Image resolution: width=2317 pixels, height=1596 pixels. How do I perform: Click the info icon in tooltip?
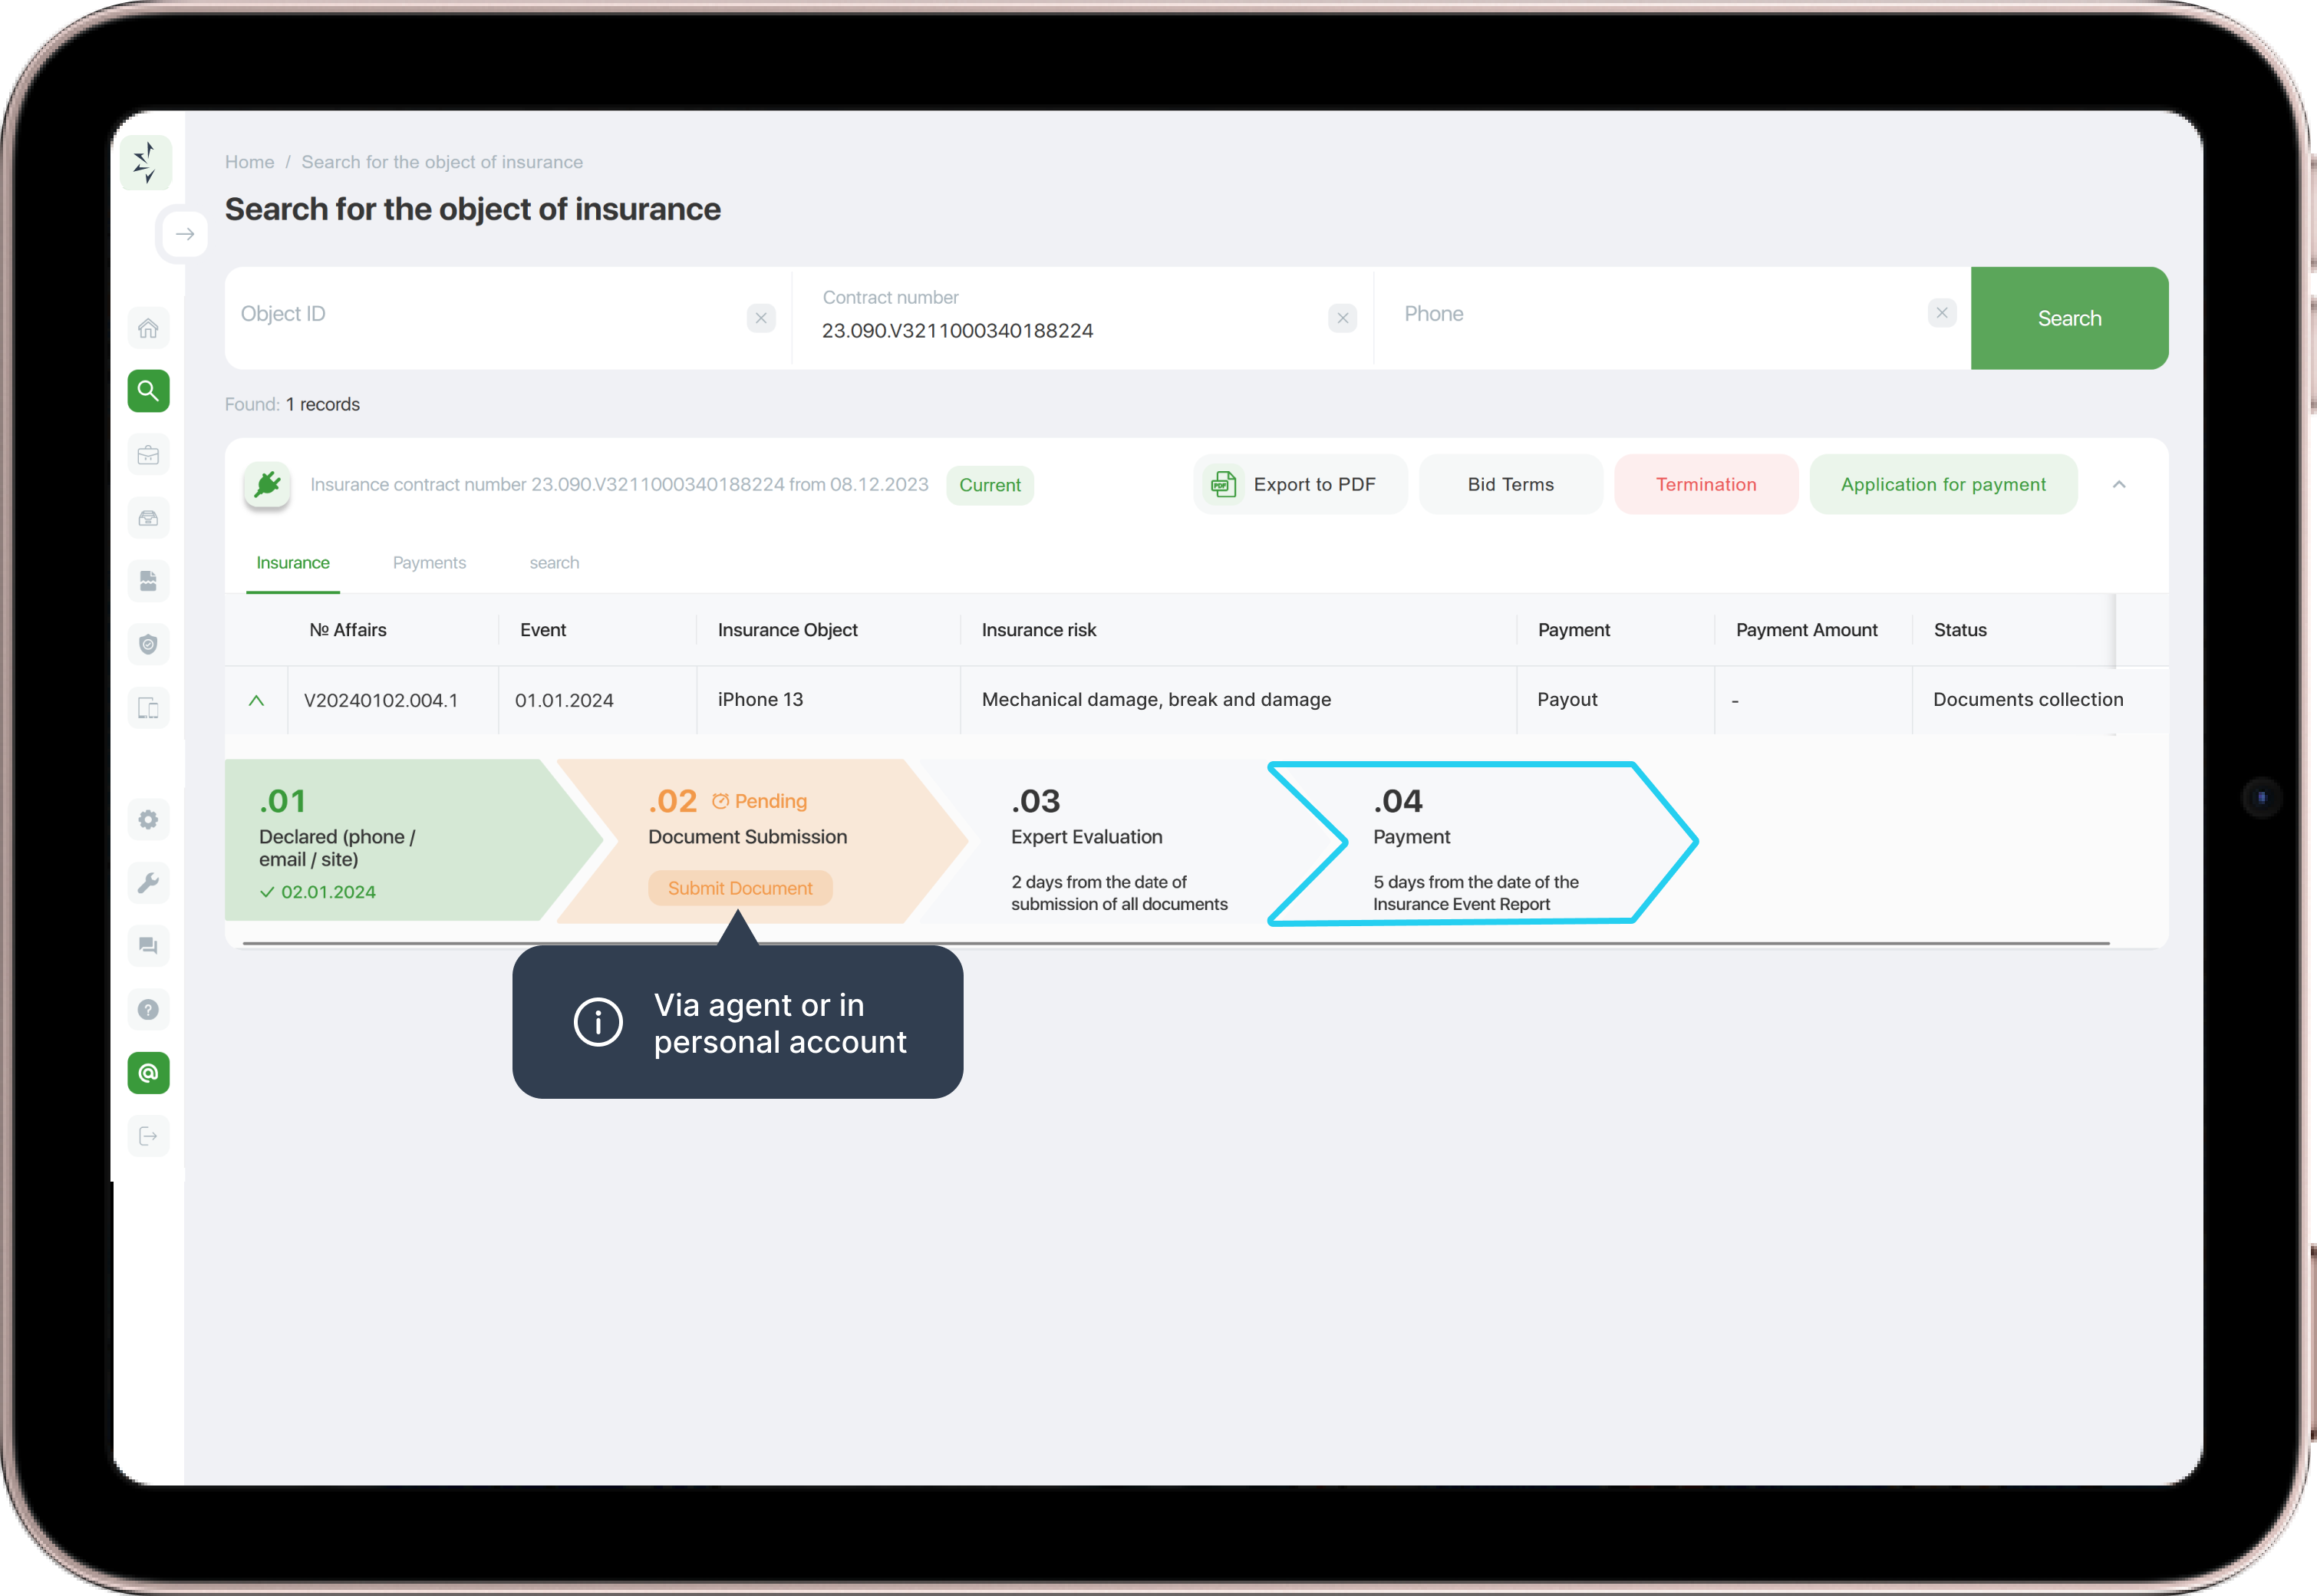pyautogui.click(x=598, y=1022)
